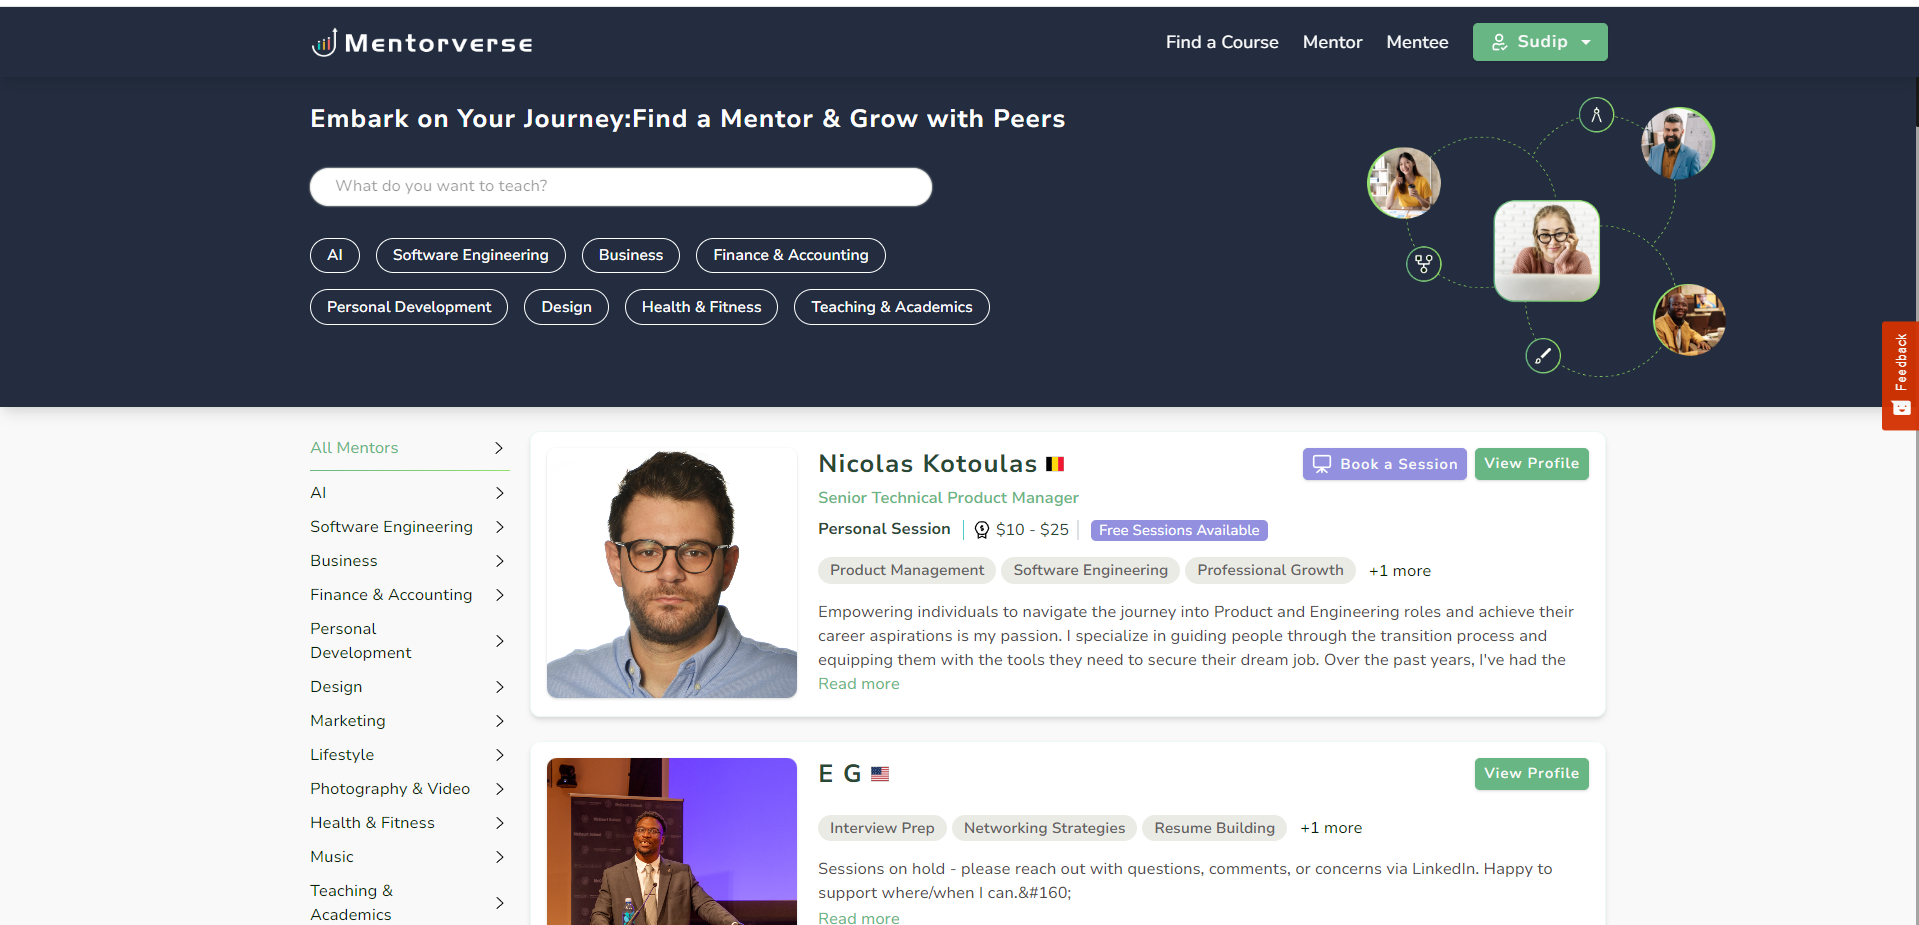Screen dimensions: 1919x925
Task: Click the US flag beside mentor E G
Action: 879,773
